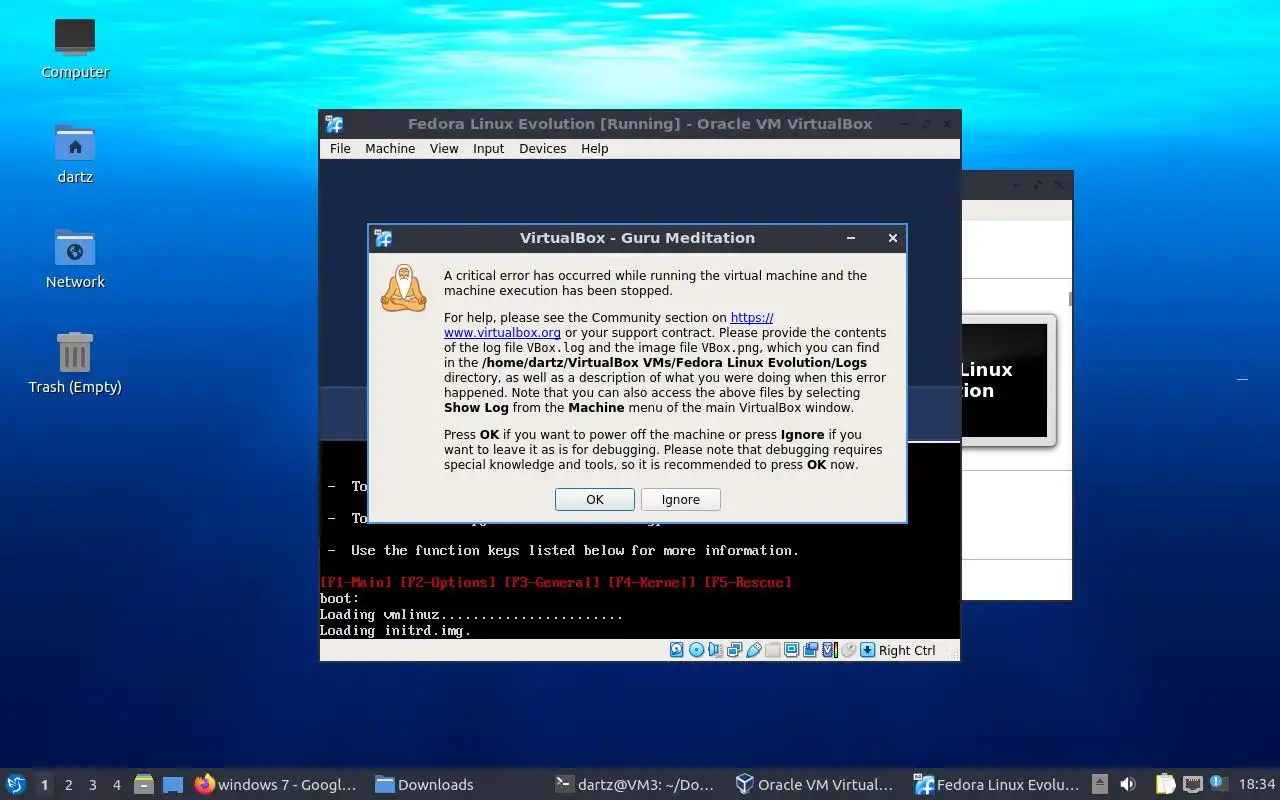Open the Trash (Empty) desktop icon
The height and width of the screenshot is (800, 1280).
75,363
